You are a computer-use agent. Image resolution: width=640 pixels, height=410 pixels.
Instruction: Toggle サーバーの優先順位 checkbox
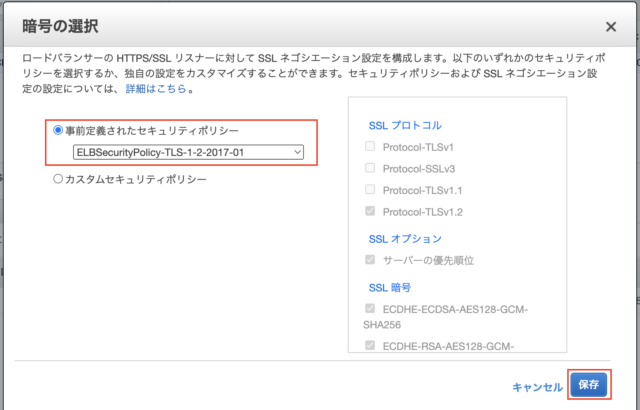click(370, 259)
